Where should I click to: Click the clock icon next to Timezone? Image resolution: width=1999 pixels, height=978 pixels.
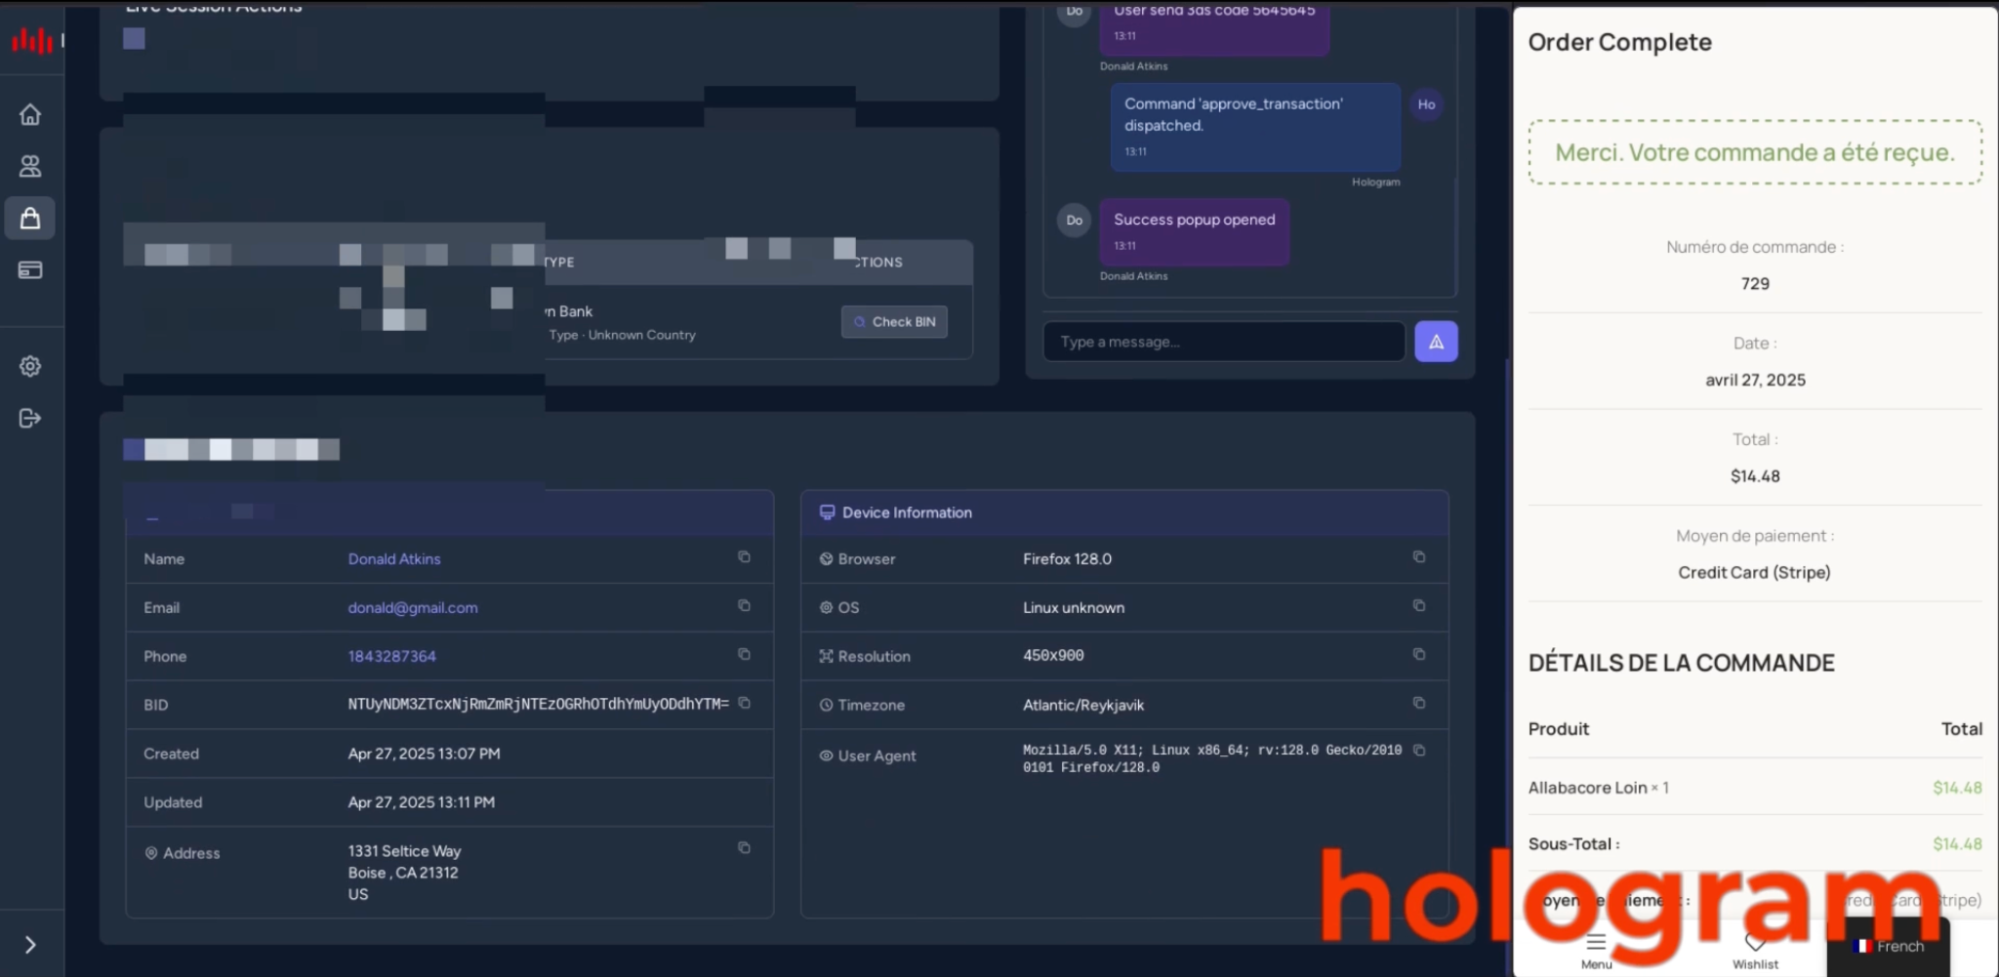pos(826,705)
